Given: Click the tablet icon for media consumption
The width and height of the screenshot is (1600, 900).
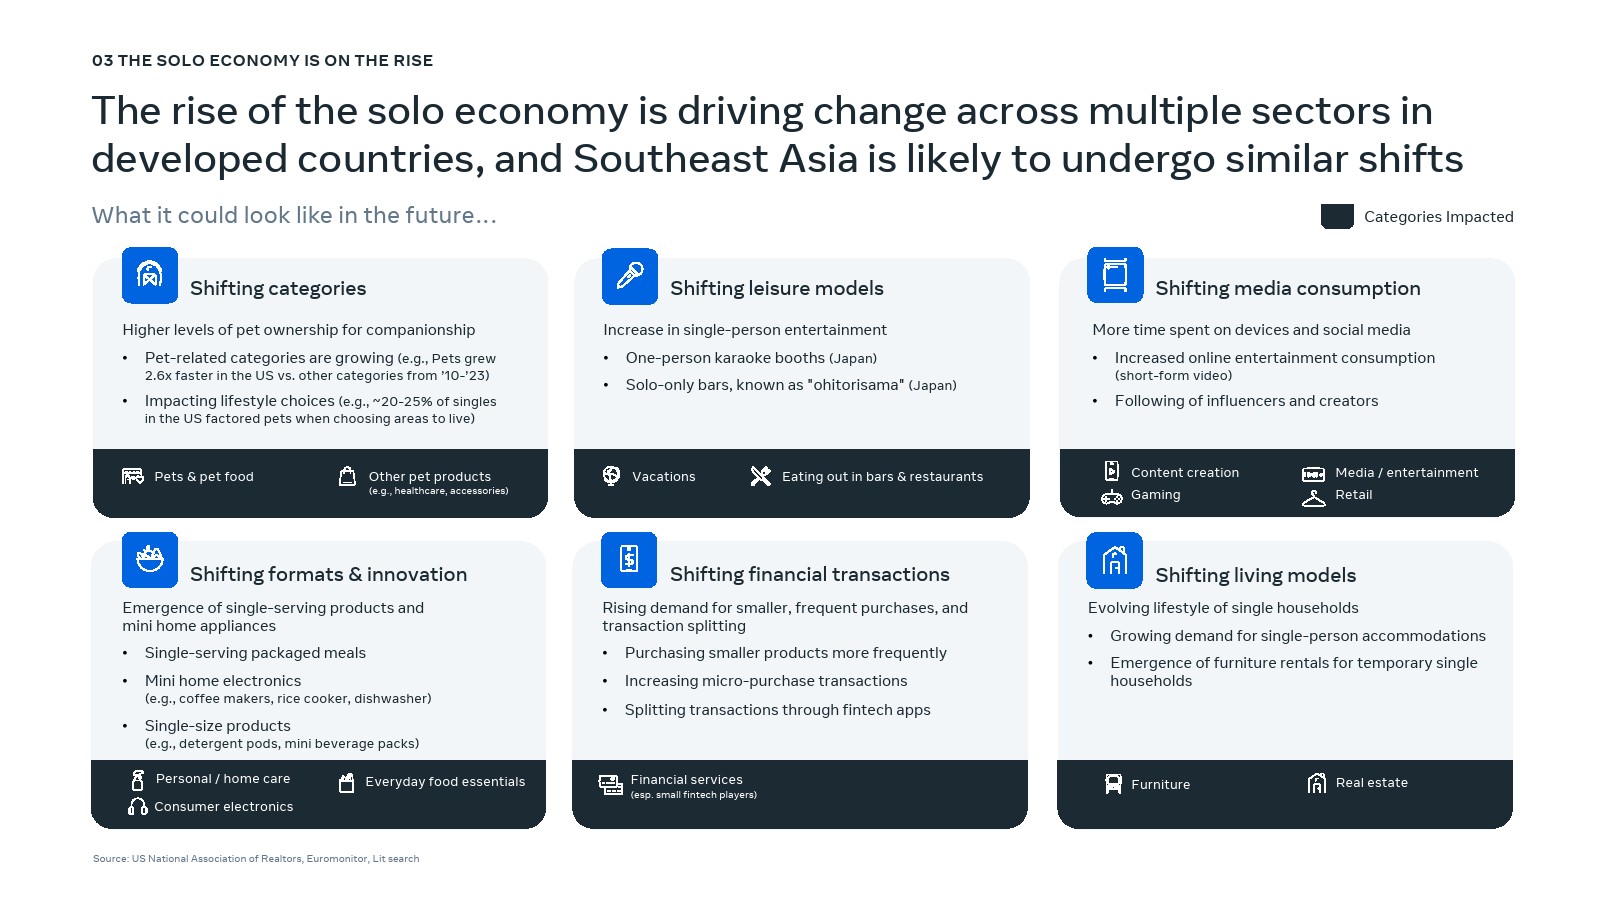Looking at the screenshot, I should (x=1115, y=275).
